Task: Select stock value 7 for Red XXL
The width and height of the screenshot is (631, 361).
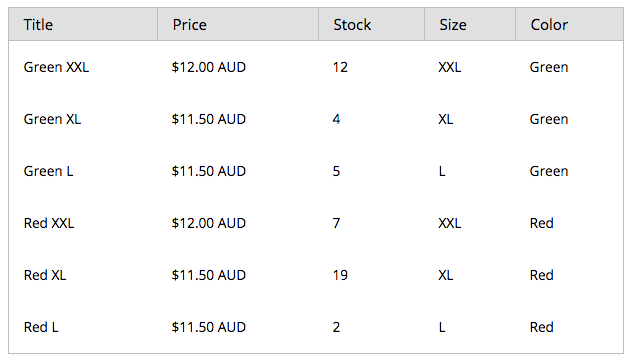Action: pos(336,223)
